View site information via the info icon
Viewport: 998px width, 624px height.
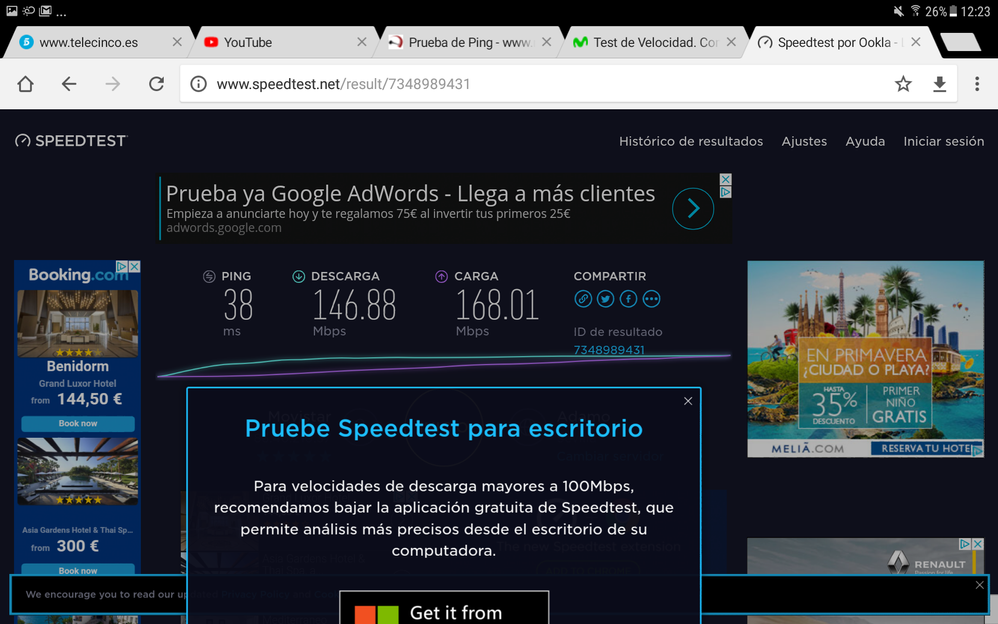tap(198, 84)
